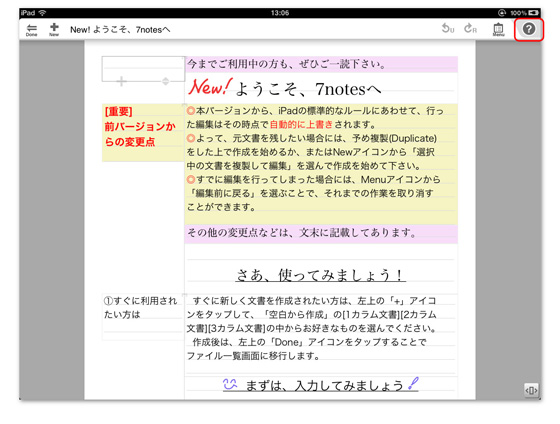Tap the red handwritten 'New!' text

(210, 87)
